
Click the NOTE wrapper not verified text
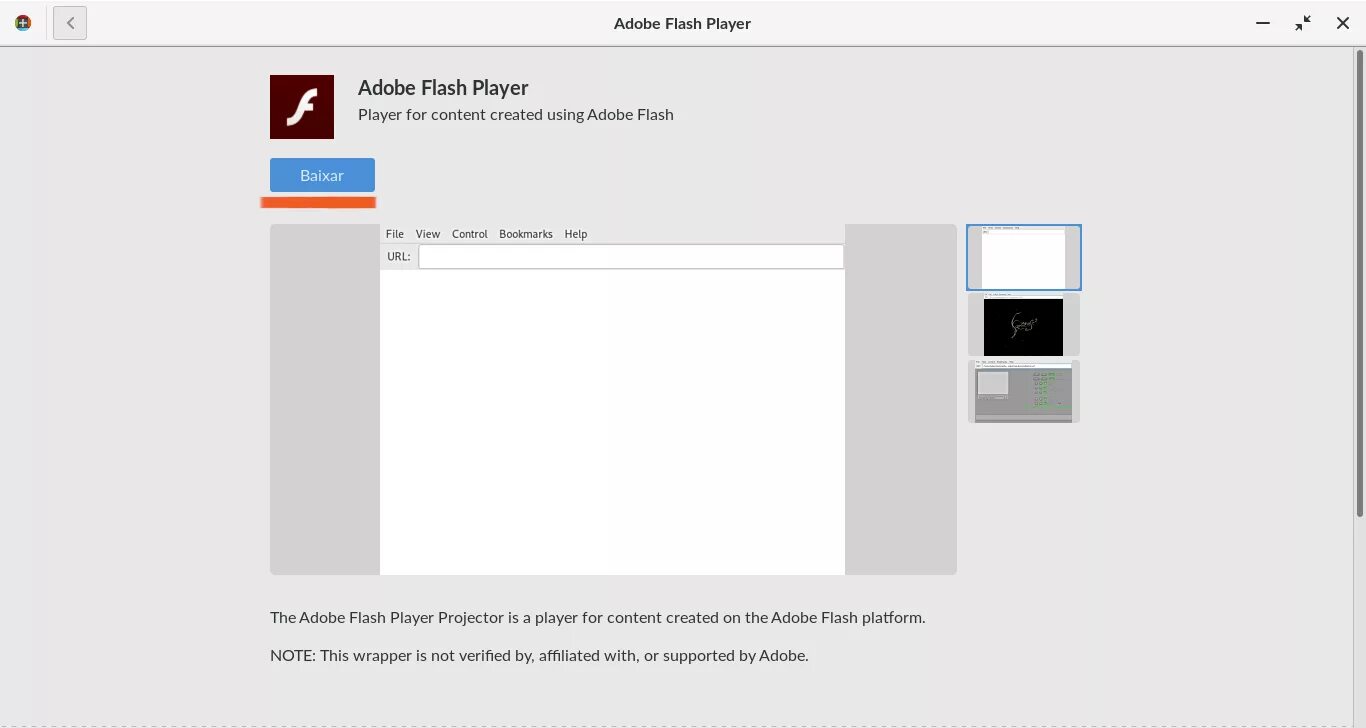pos(539,656)
